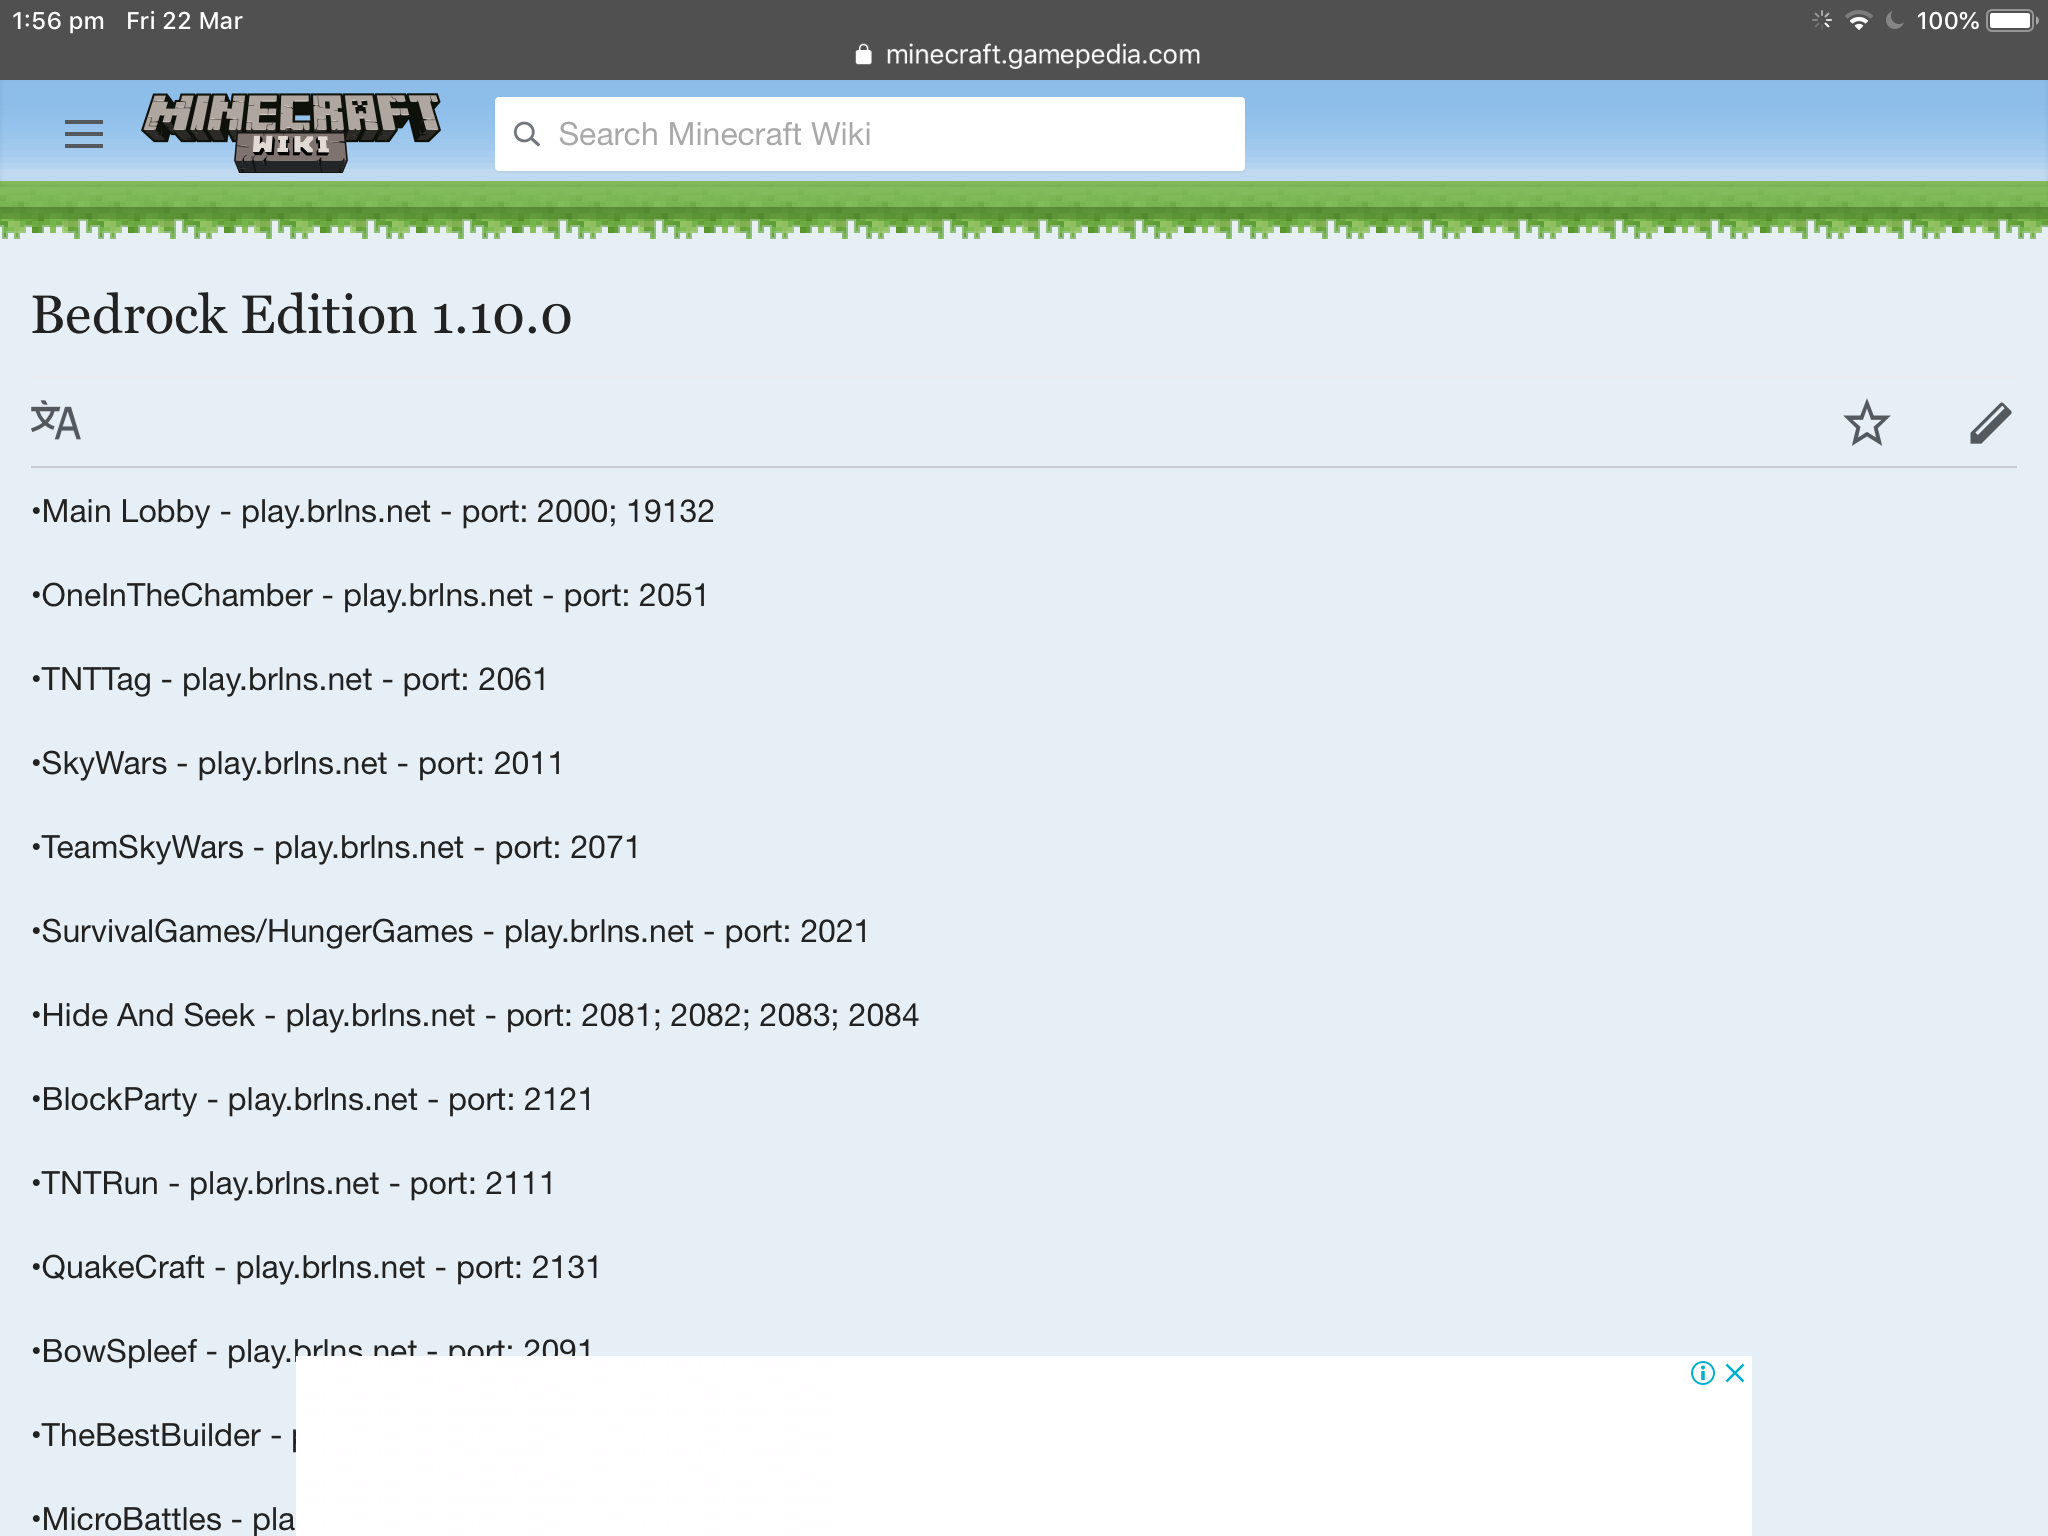Click the Bedrock Edition 1.10.0 page title
Viewport: 2048px width, 1536px height.
pyautogui.click(x=301, y=315)
